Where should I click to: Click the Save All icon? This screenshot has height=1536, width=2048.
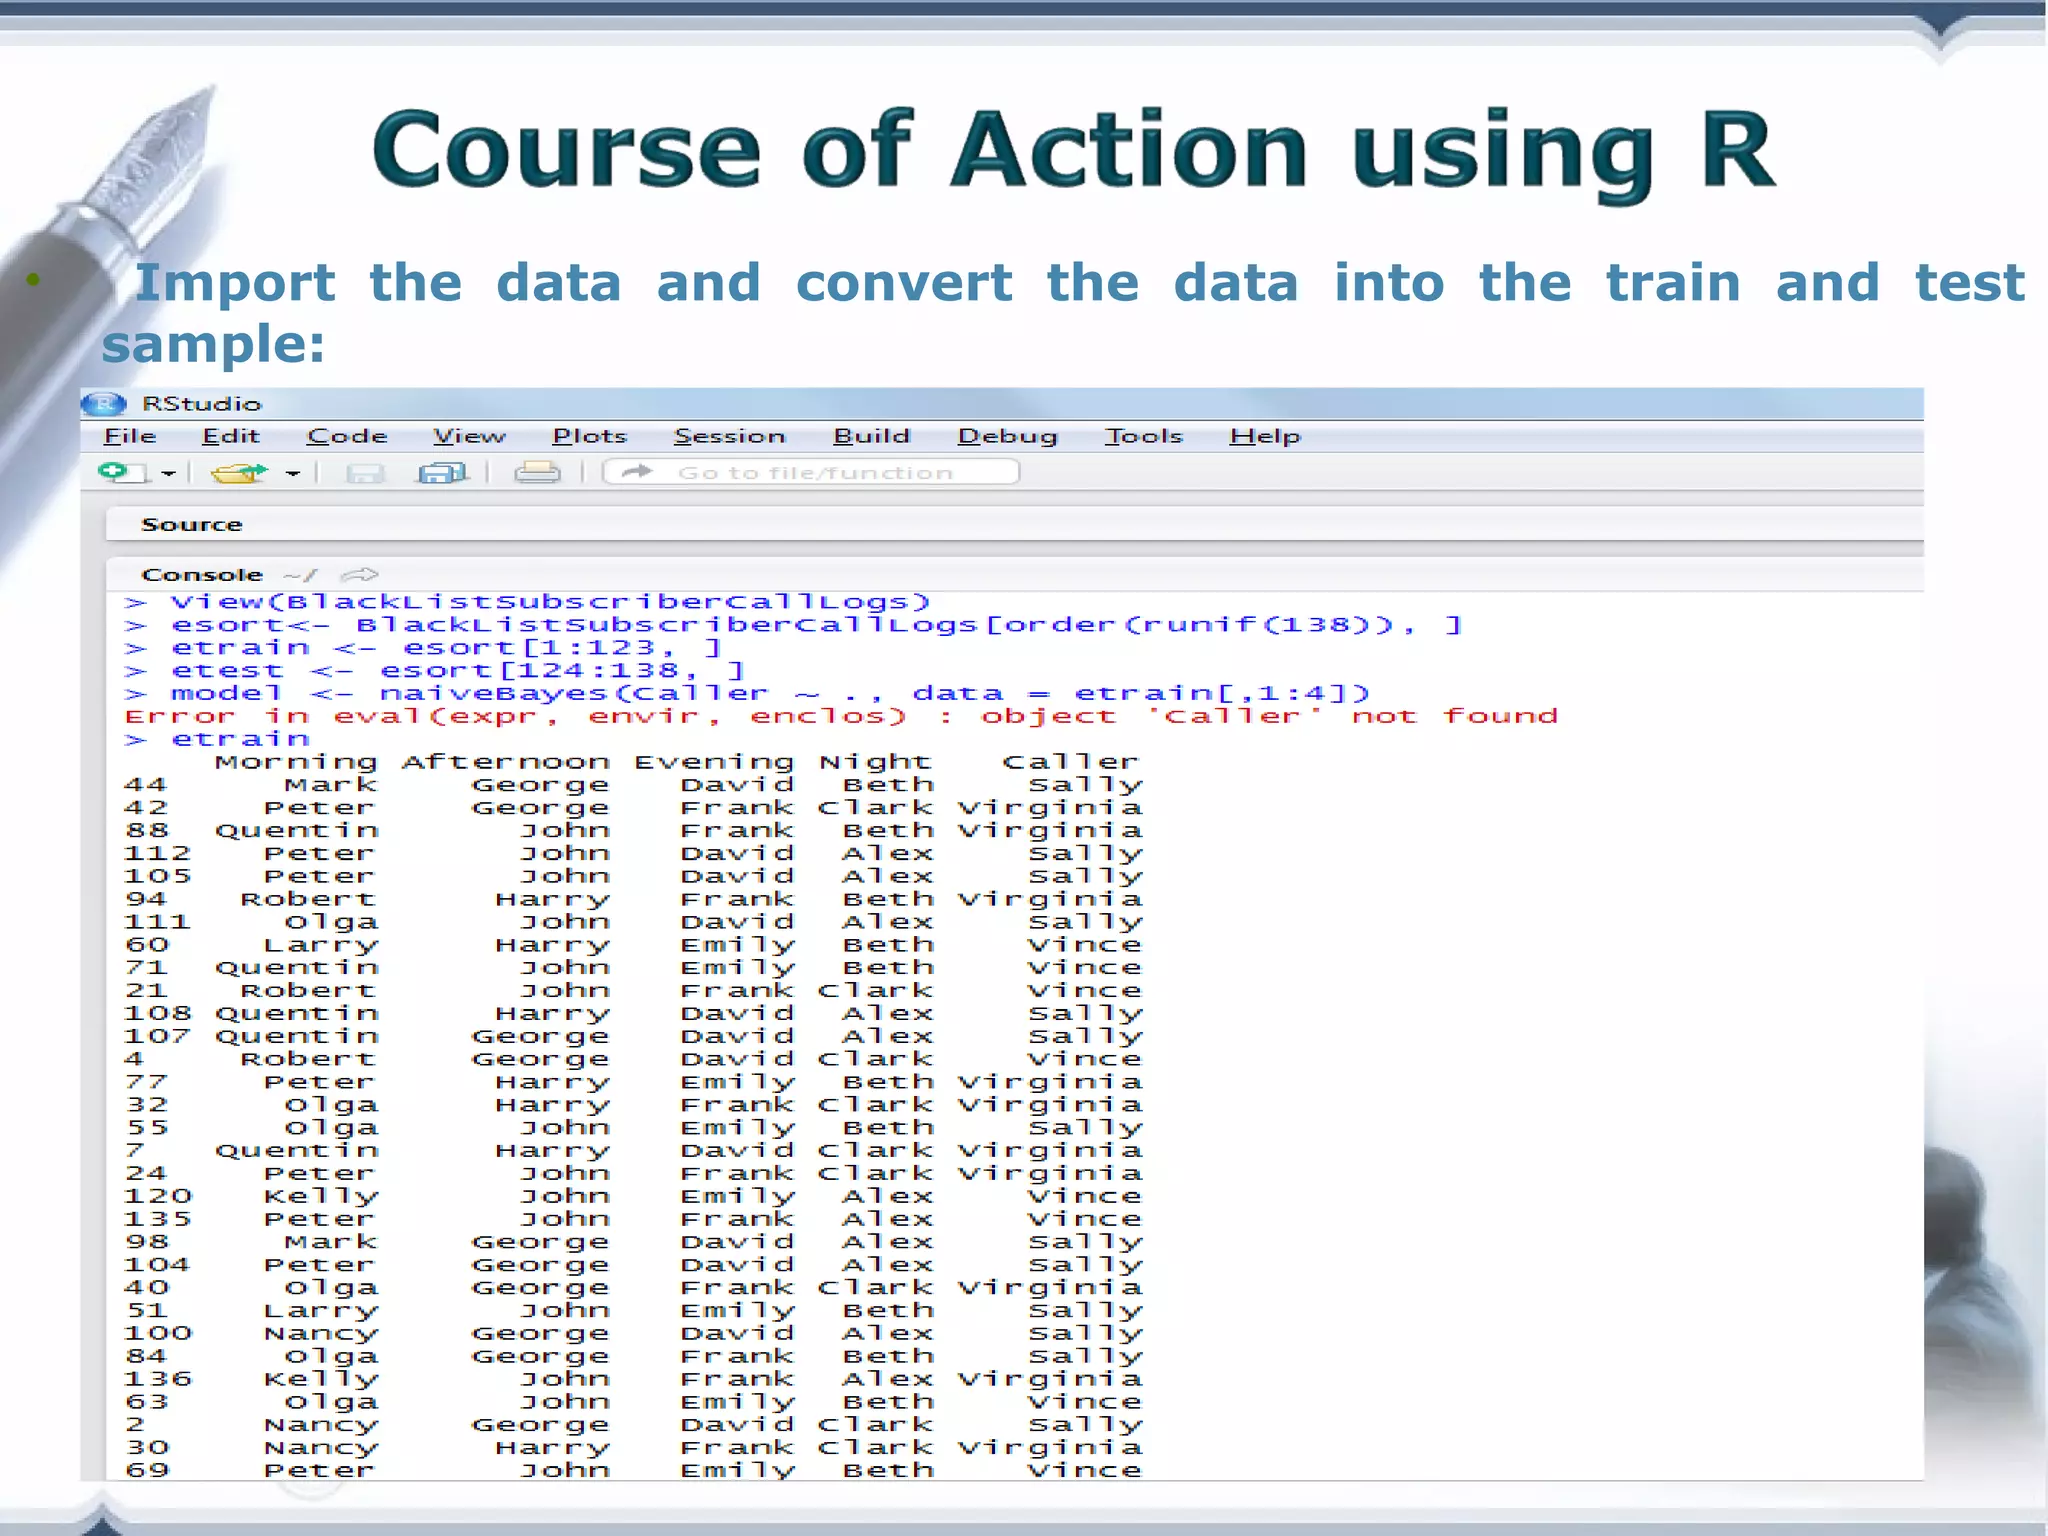(x=442, y=473)
